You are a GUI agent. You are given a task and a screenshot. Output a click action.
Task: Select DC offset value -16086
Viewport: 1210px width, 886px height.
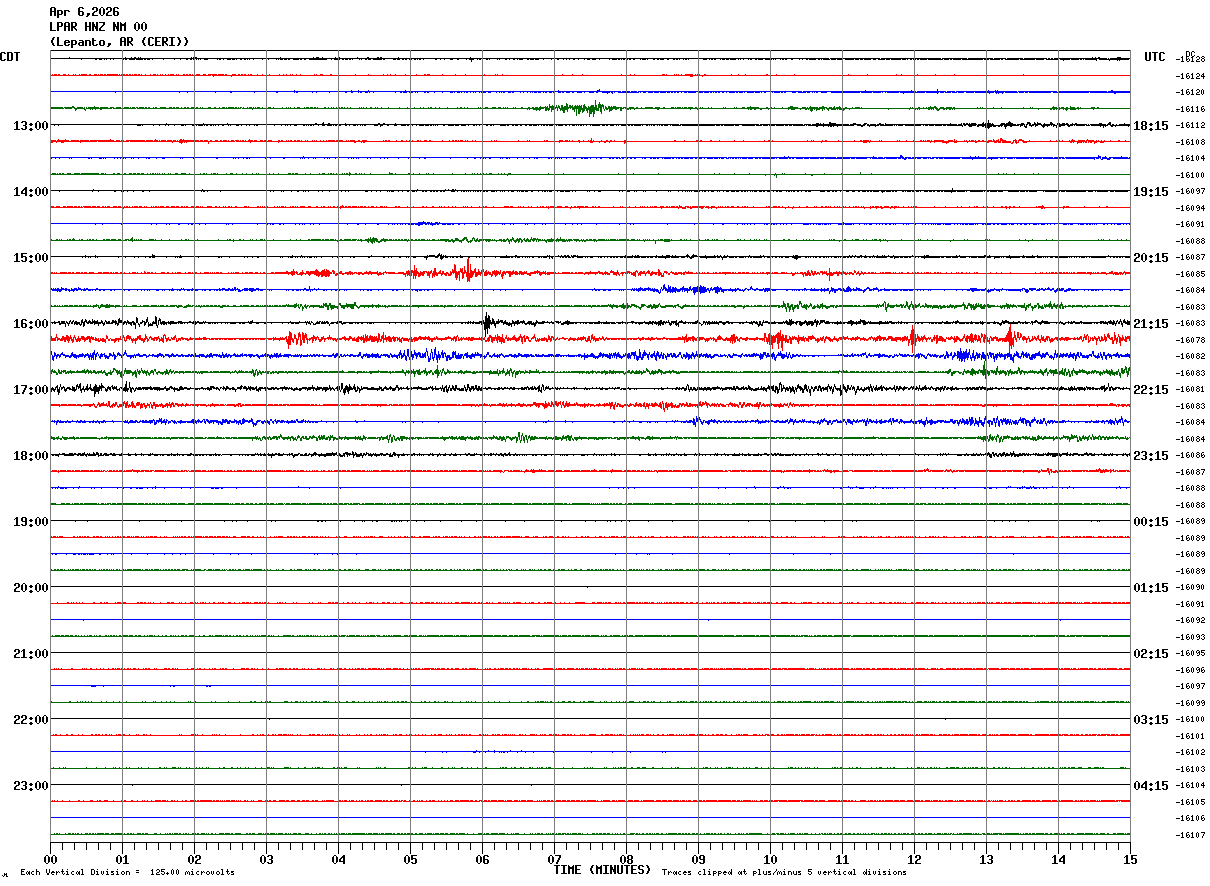point(1190,455)
